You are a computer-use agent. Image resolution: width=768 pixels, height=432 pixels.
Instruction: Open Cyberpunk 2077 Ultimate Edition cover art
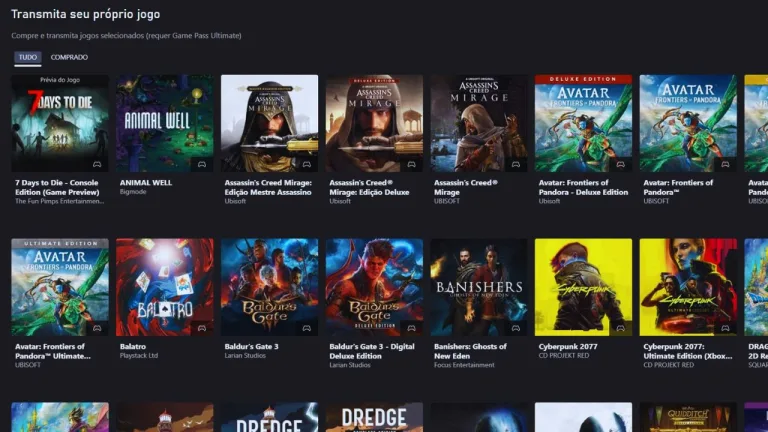click(x=688, y=287)
